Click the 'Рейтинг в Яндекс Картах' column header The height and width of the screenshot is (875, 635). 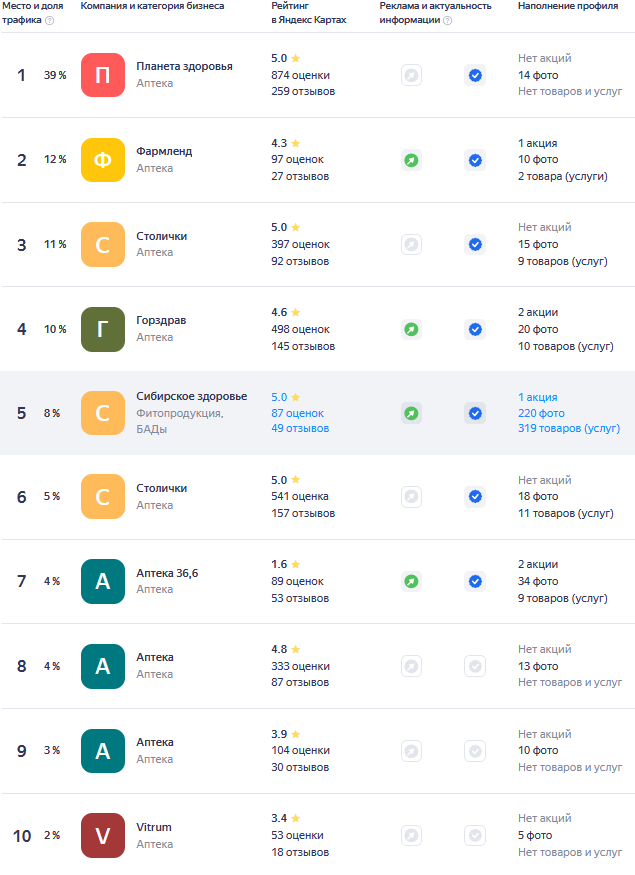[309, 13]
